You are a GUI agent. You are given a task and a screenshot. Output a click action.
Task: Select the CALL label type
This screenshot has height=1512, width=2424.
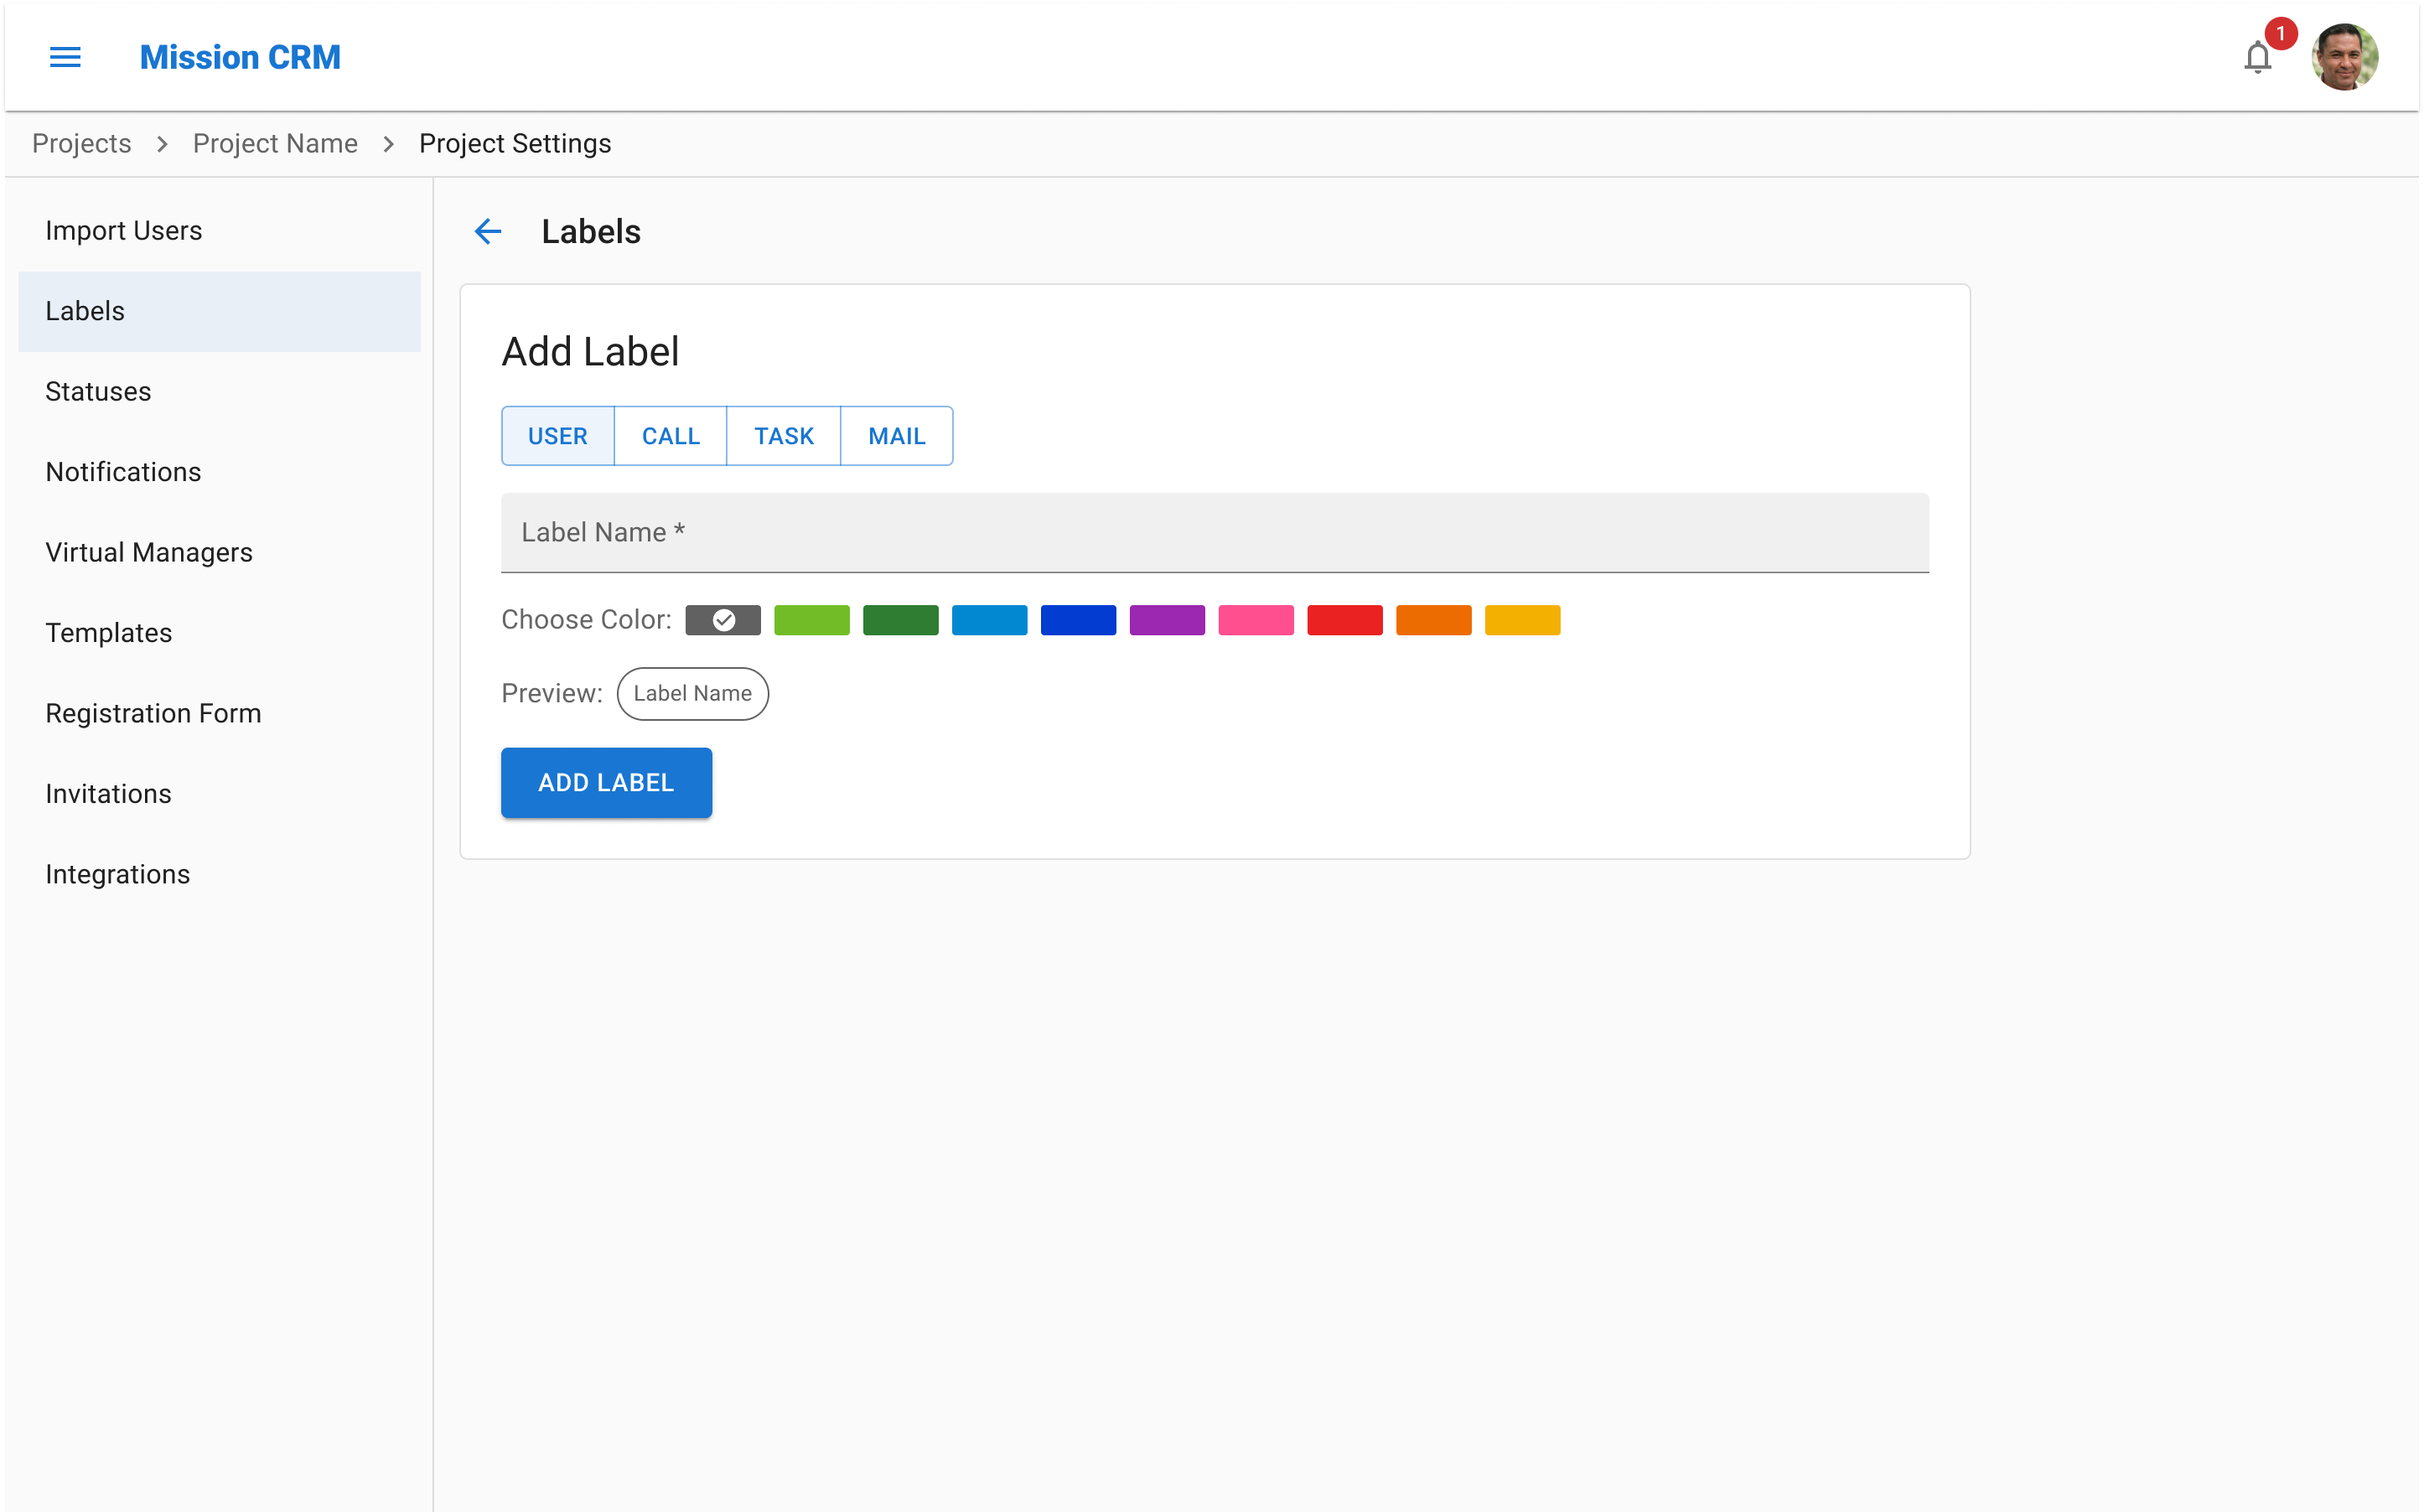[671, 436]
